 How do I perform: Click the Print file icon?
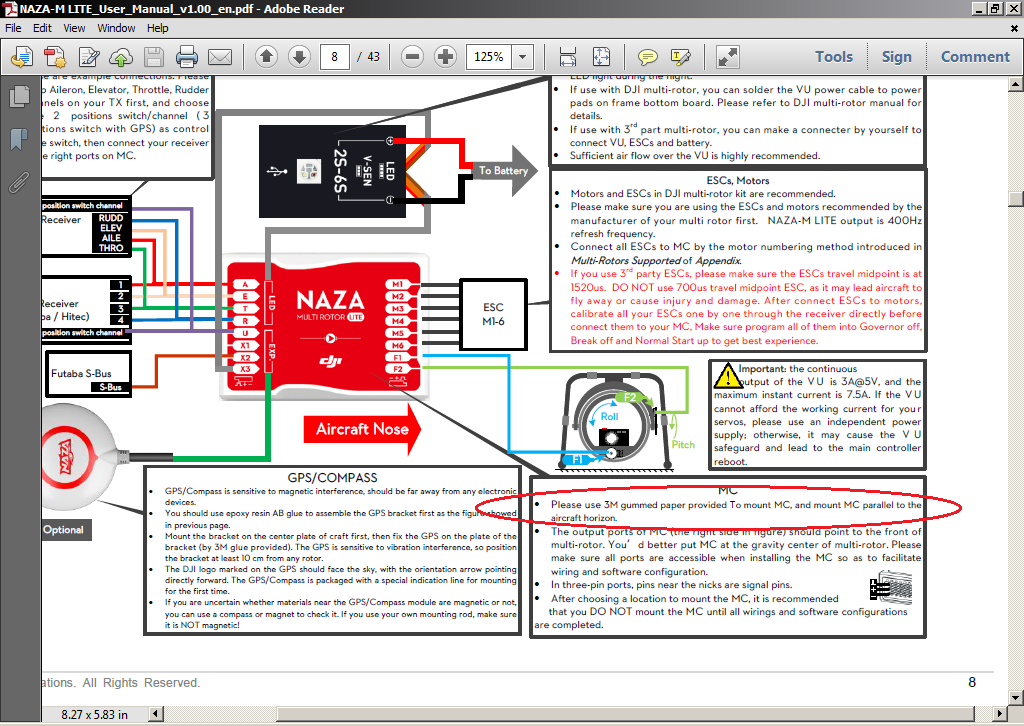(186, 57)
